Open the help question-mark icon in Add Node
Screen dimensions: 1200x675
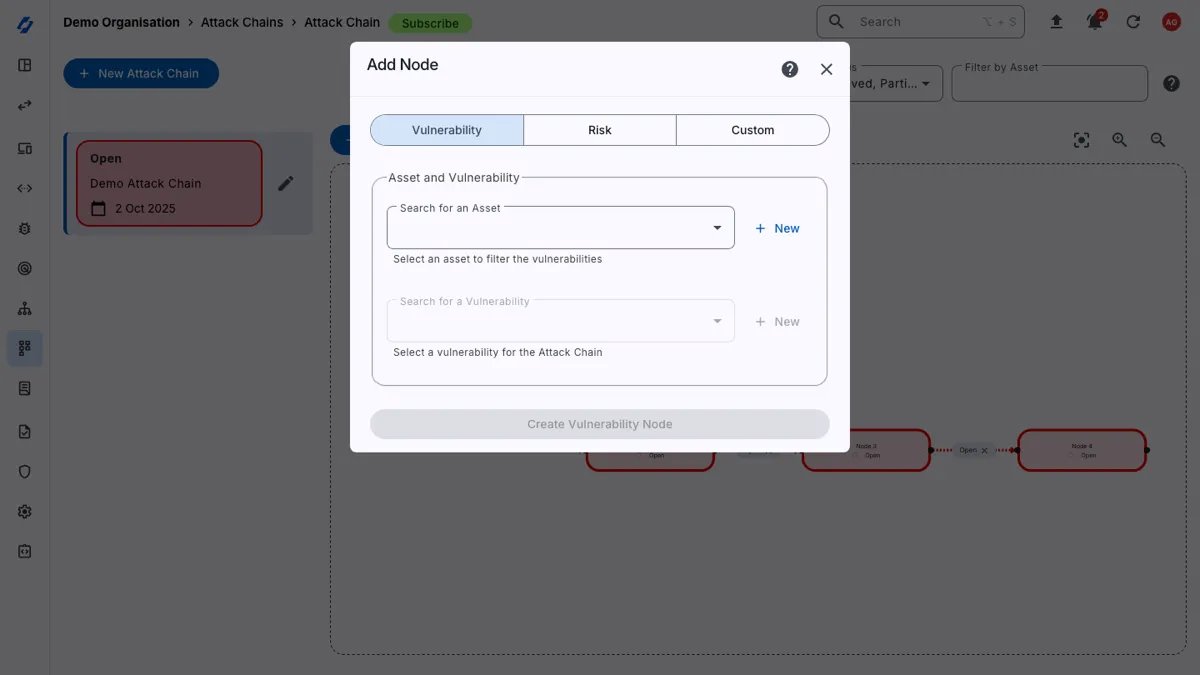click(789, 69)
